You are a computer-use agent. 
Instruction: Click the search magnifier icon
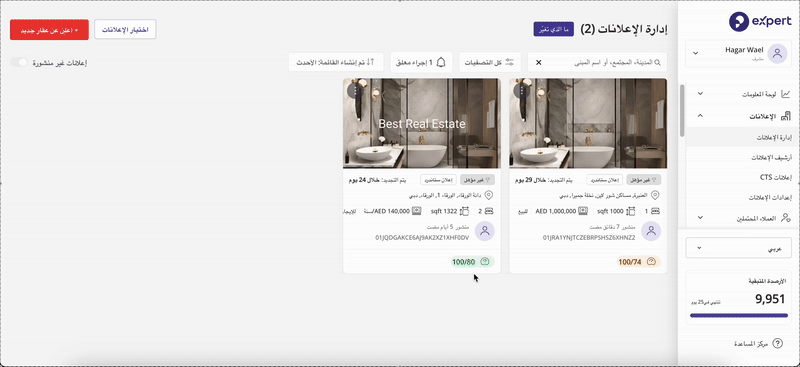658,62
